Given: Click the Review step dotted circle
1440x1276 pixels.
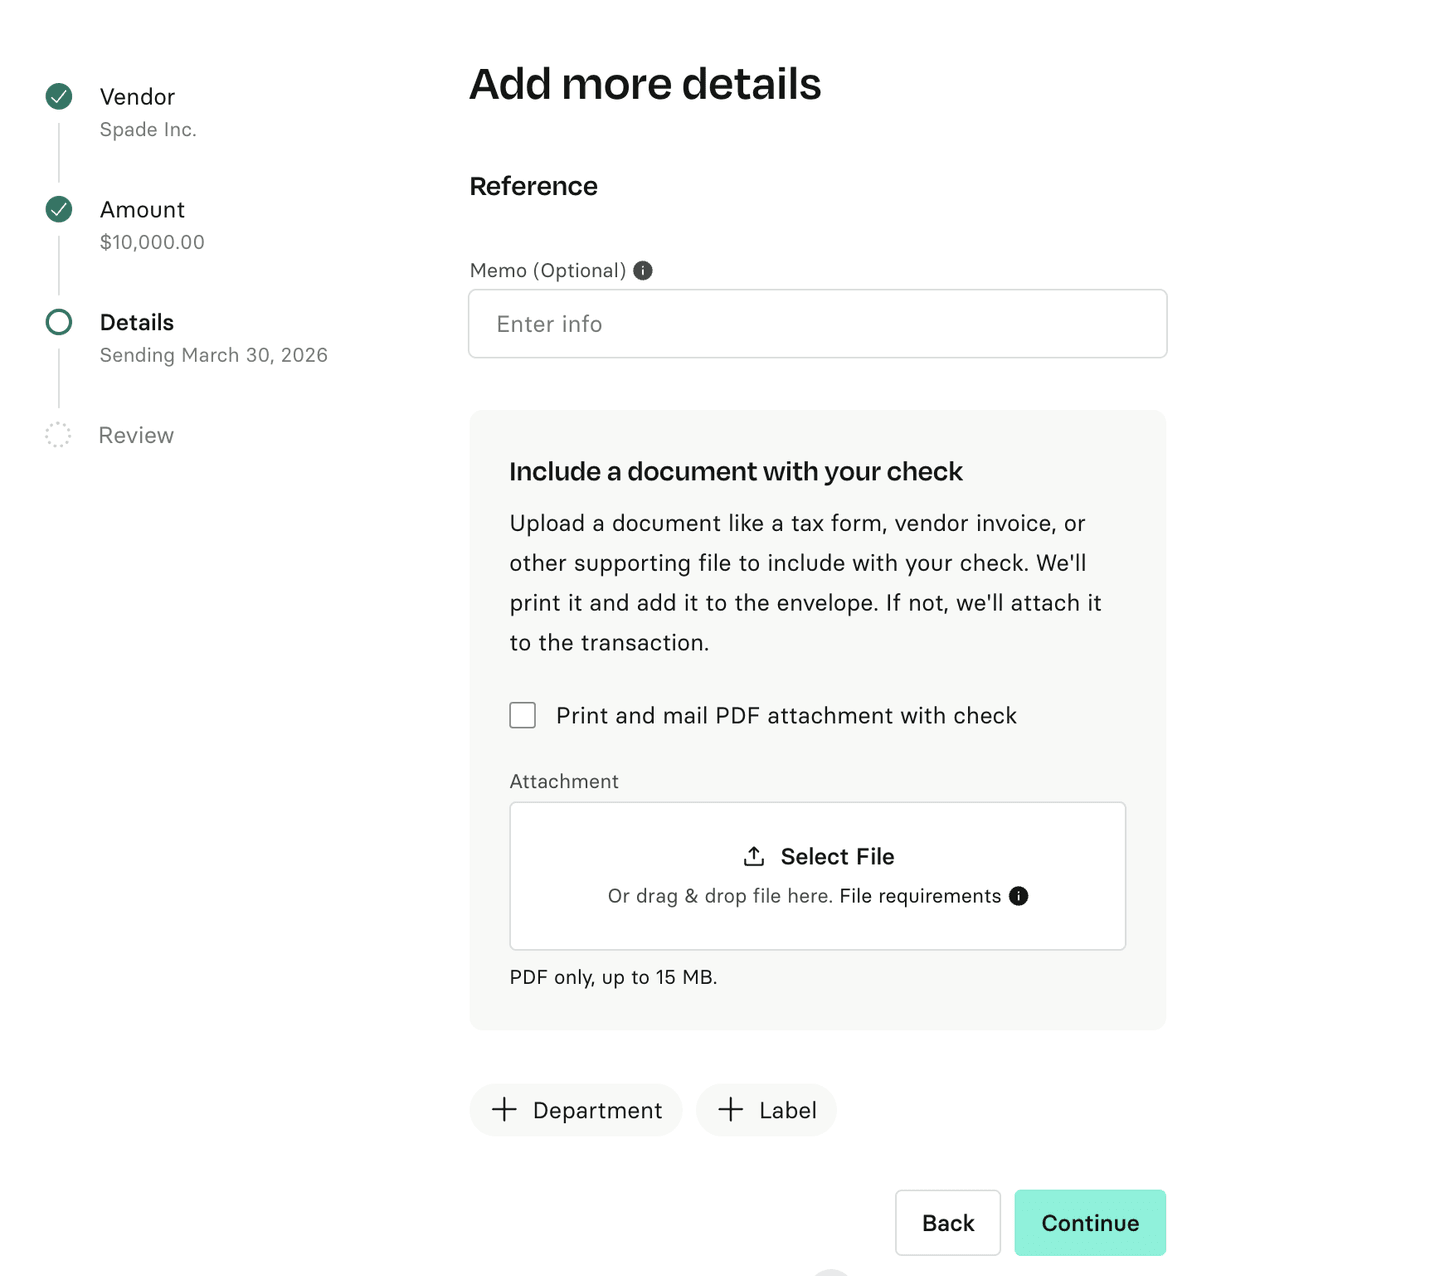Looking at the screenshot, I should click(x=58, y=435).
